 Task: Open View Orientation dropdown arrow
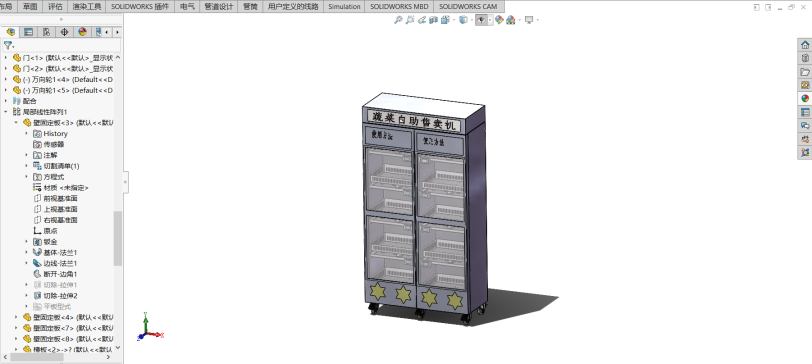tap(453, 20)
